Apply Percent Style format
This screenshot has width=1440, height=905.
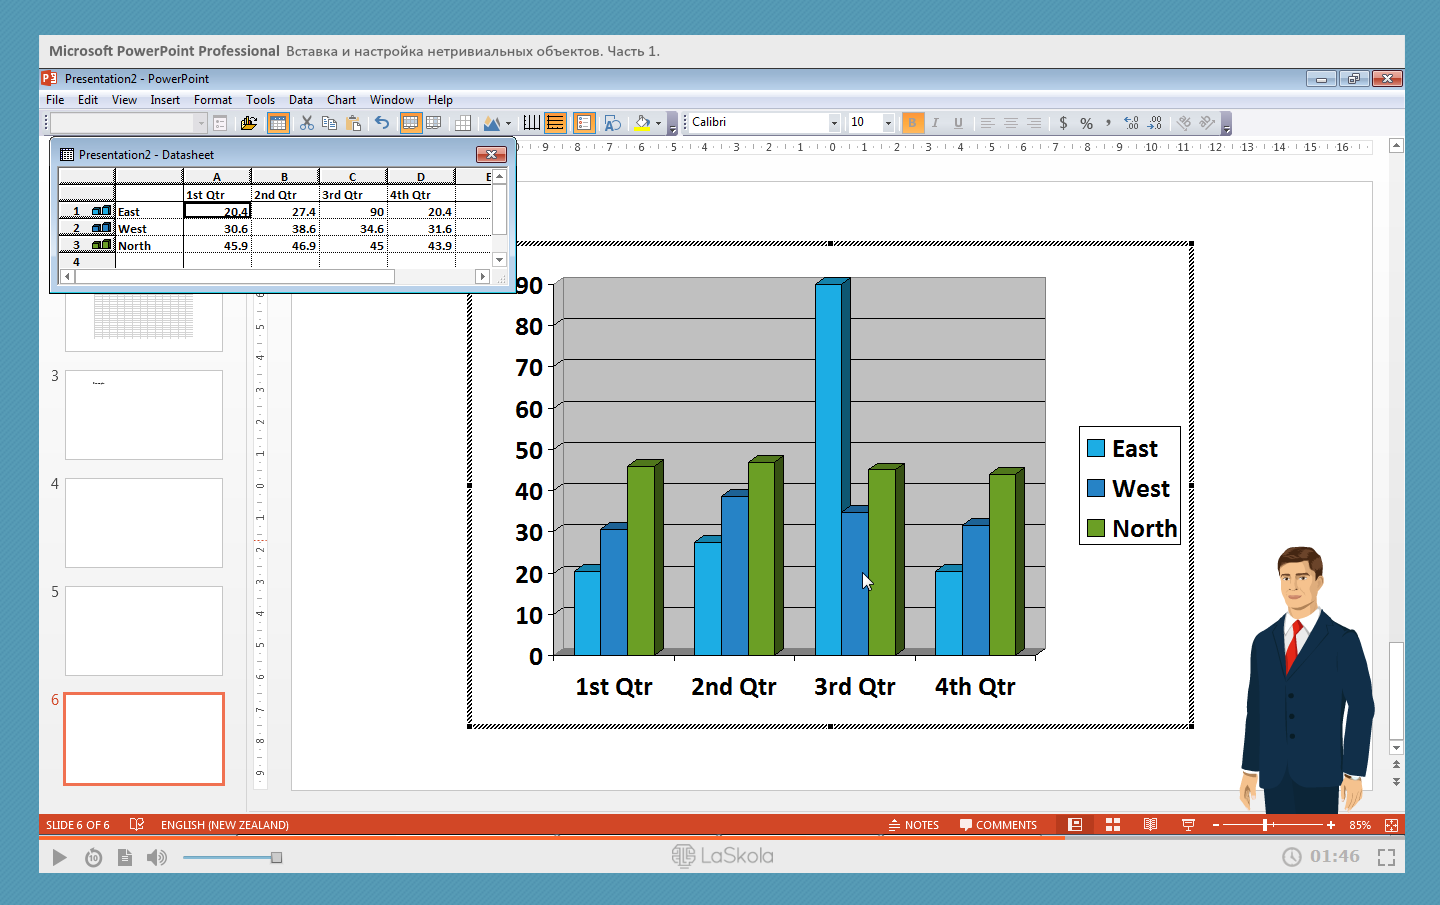(x=1086, y=123)
